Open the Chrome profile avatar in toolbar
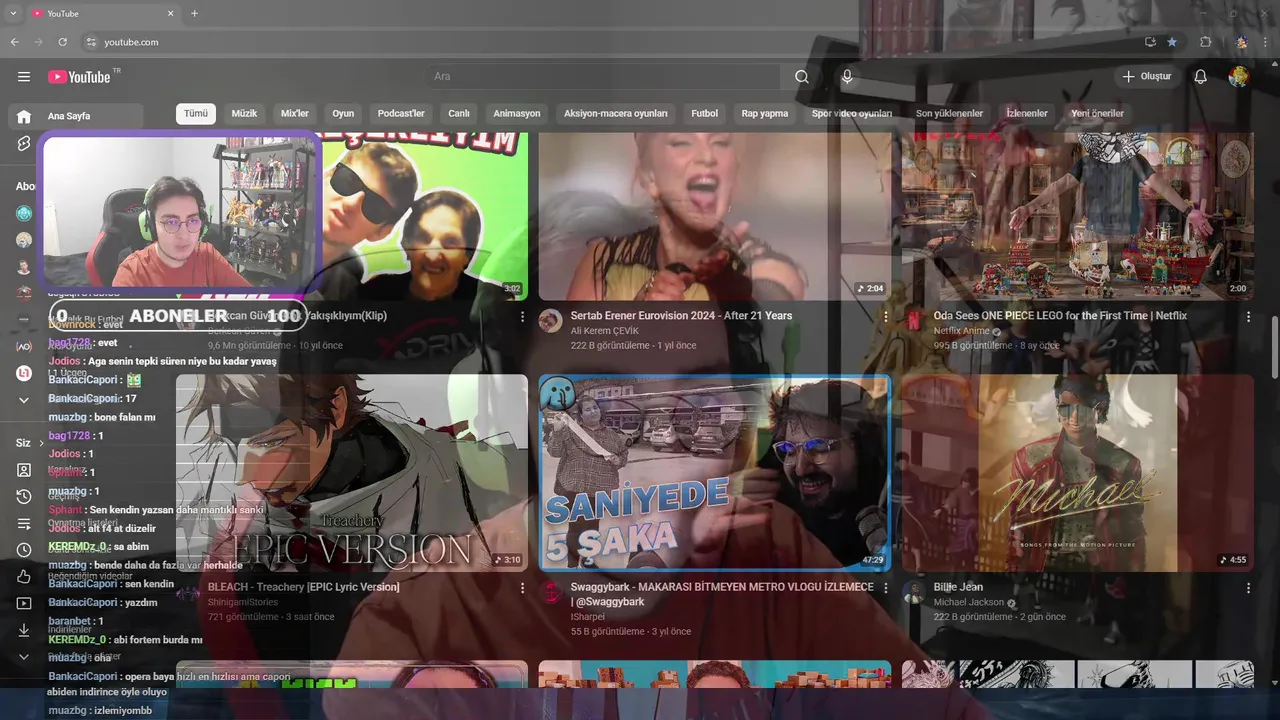 click(x=1241, y=42)
